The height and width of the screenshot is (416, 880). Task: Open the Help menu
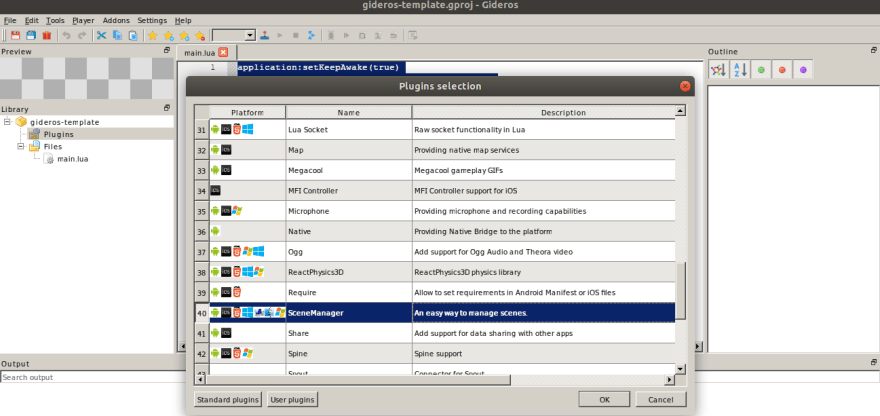click(x=183, y=20)
